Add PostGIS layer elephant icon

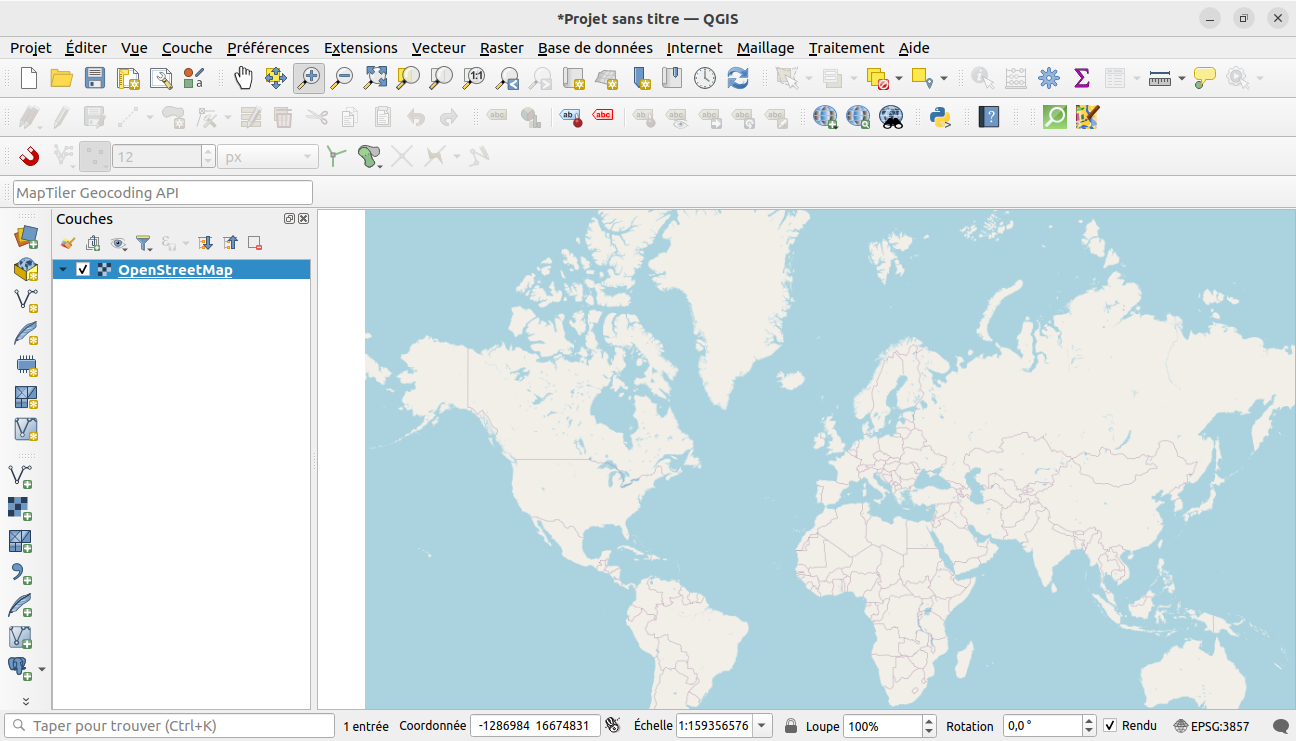pos(19,668)
